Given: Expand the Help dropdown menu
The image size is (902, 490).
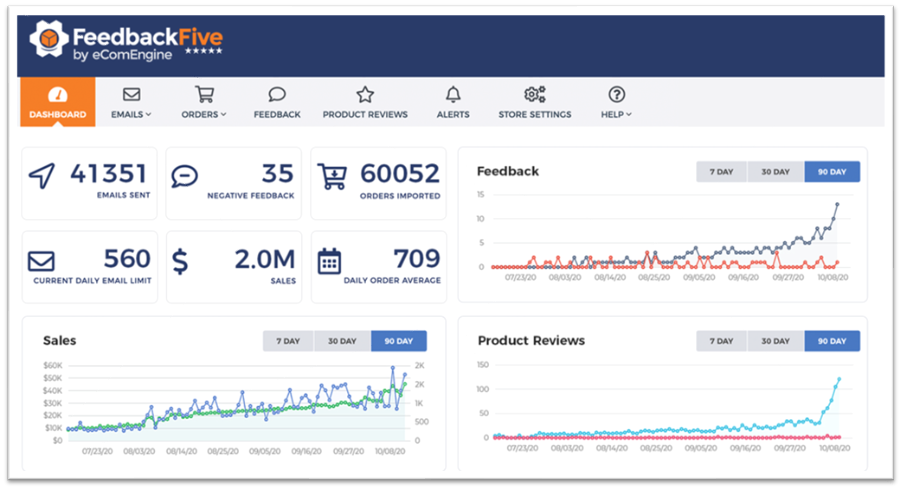Looking at the screenshot, I should 616,102.
